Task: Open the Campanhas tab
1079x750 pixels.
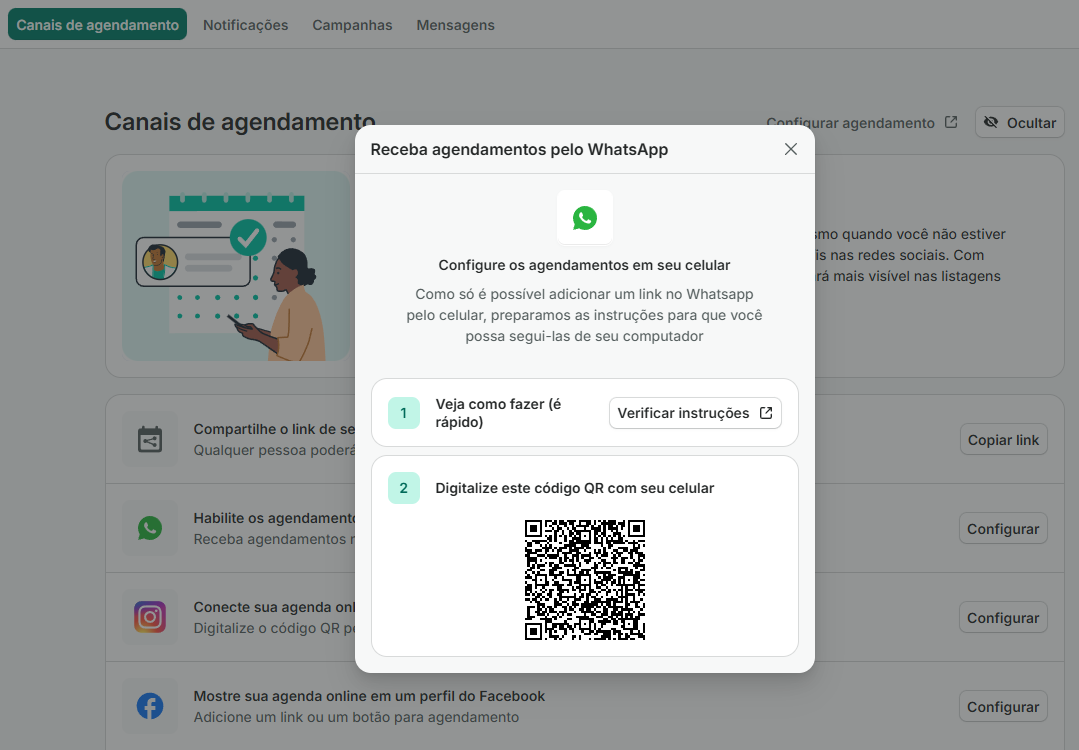Action: 352,25
